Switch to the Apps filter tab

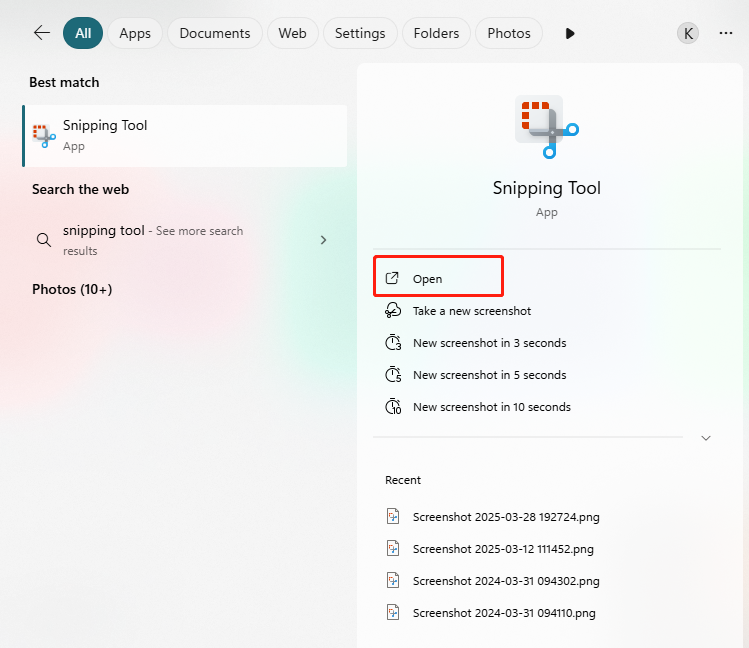135,33
